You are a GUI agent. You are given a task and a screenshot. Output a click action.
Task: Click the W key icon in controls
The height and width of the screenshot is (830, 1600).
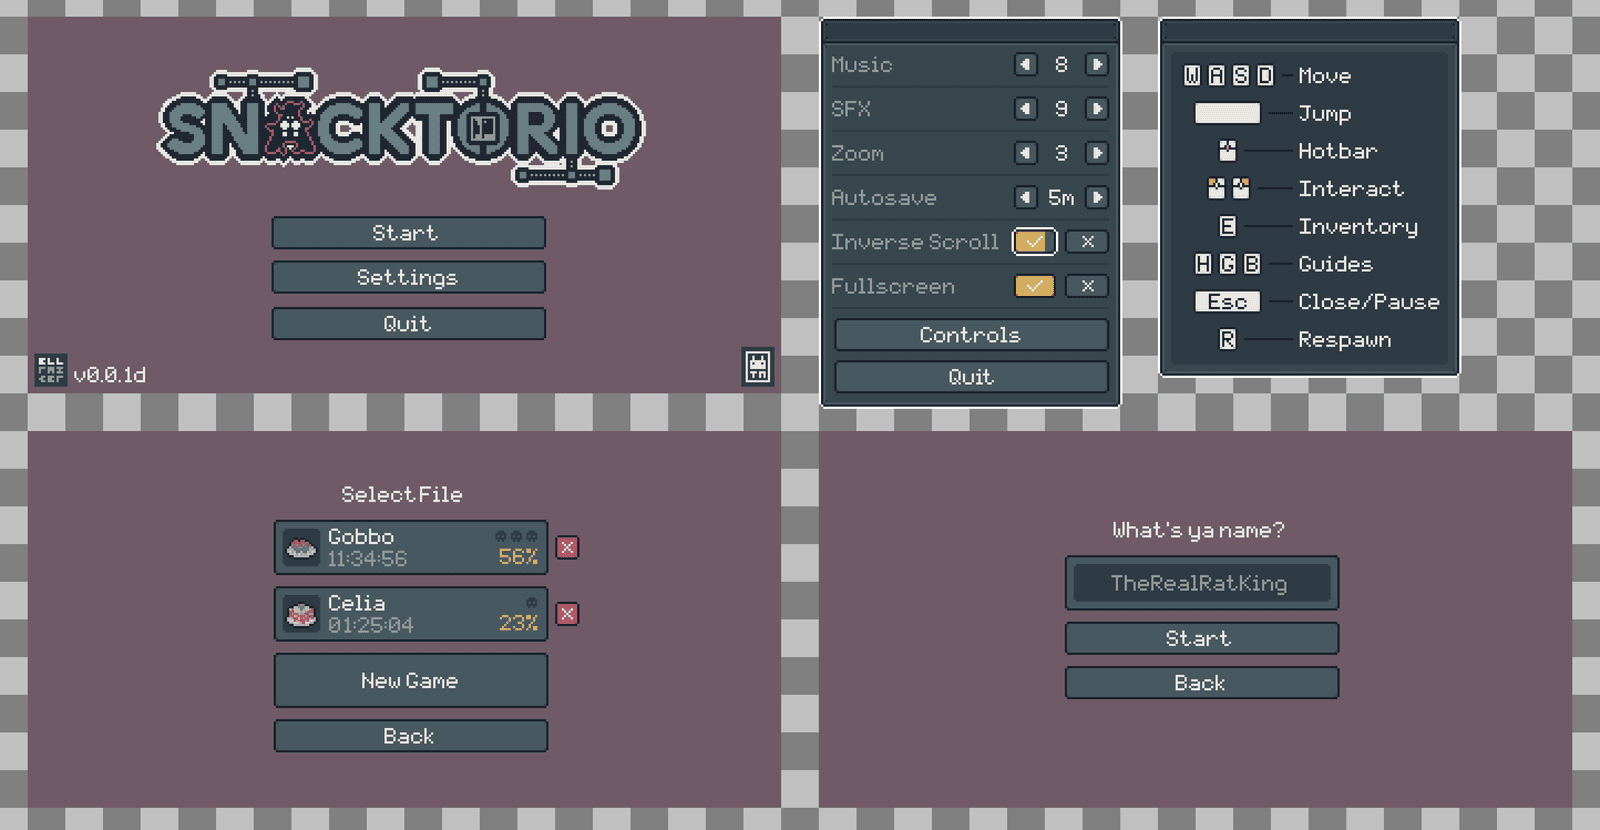[x=1192, y=76]
